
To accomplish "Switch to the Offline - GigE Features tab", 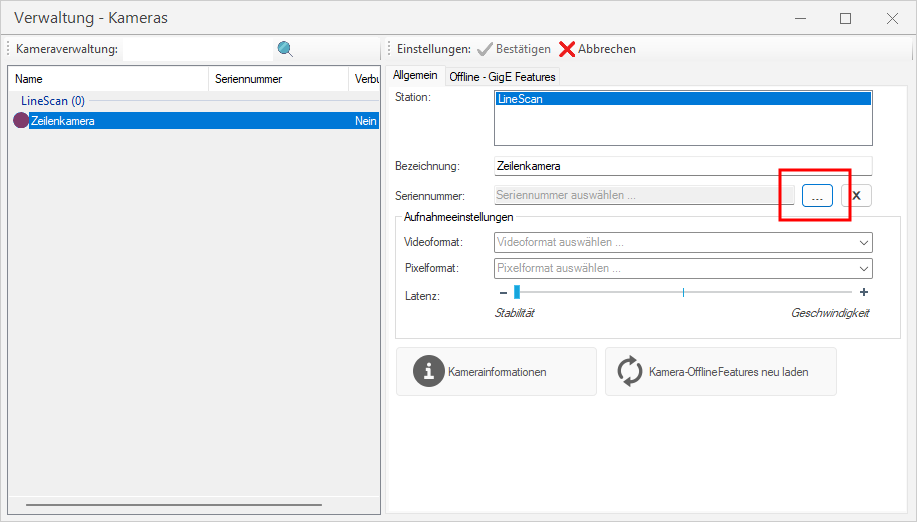I will tap(502, 77).
